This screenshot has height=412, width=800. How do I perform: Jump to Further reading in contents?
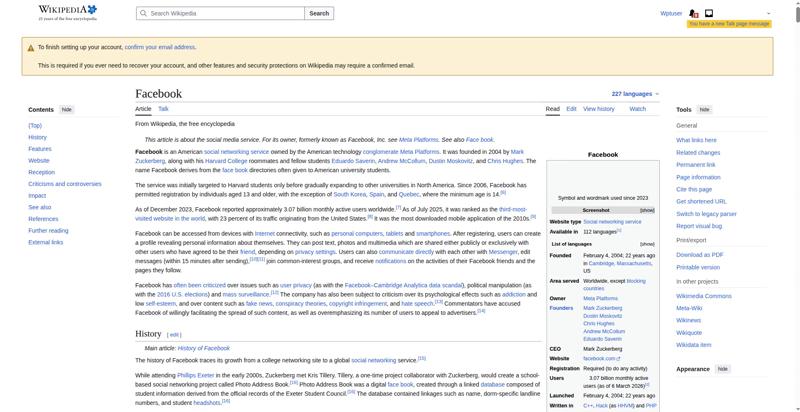pos(48,230)
